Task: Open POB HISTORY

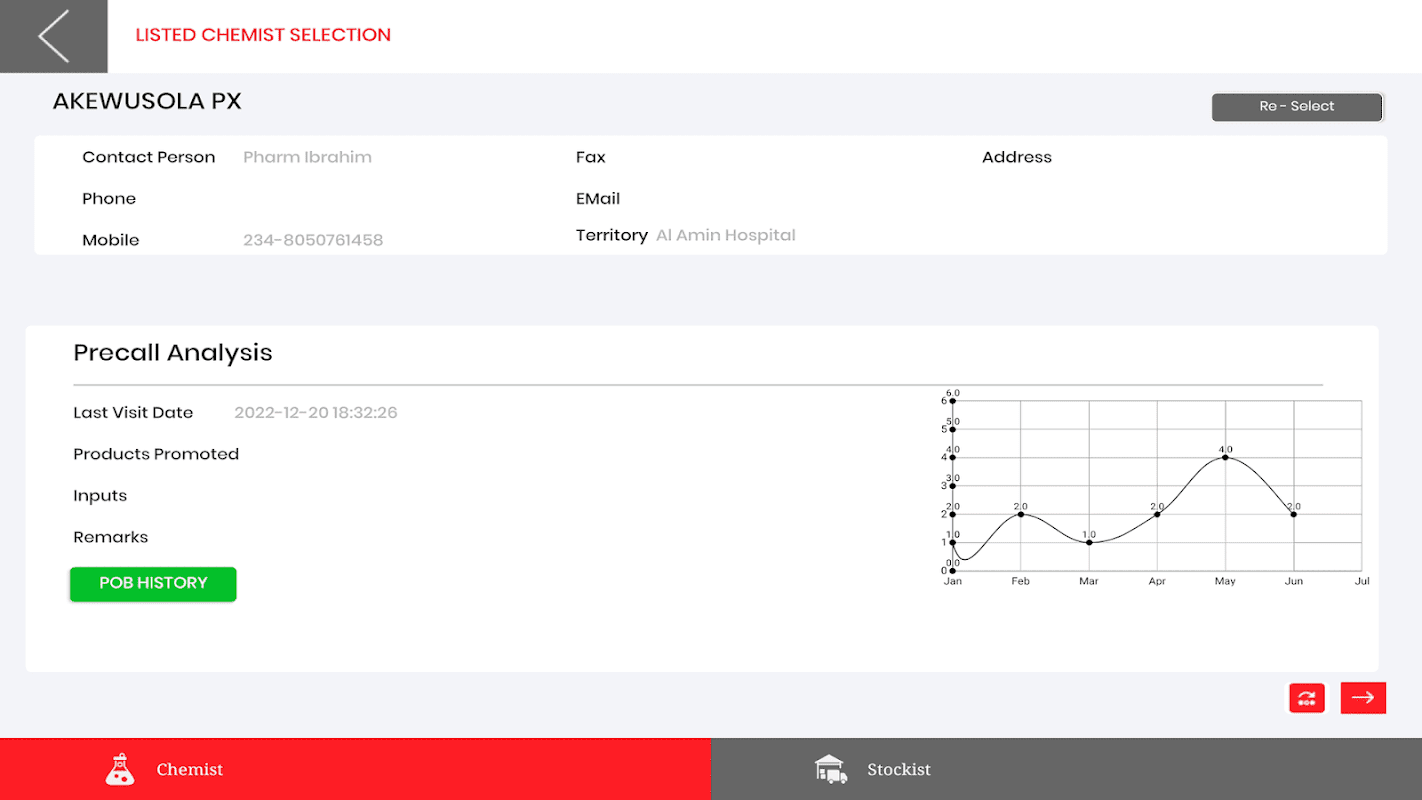Action: point(153,584)
